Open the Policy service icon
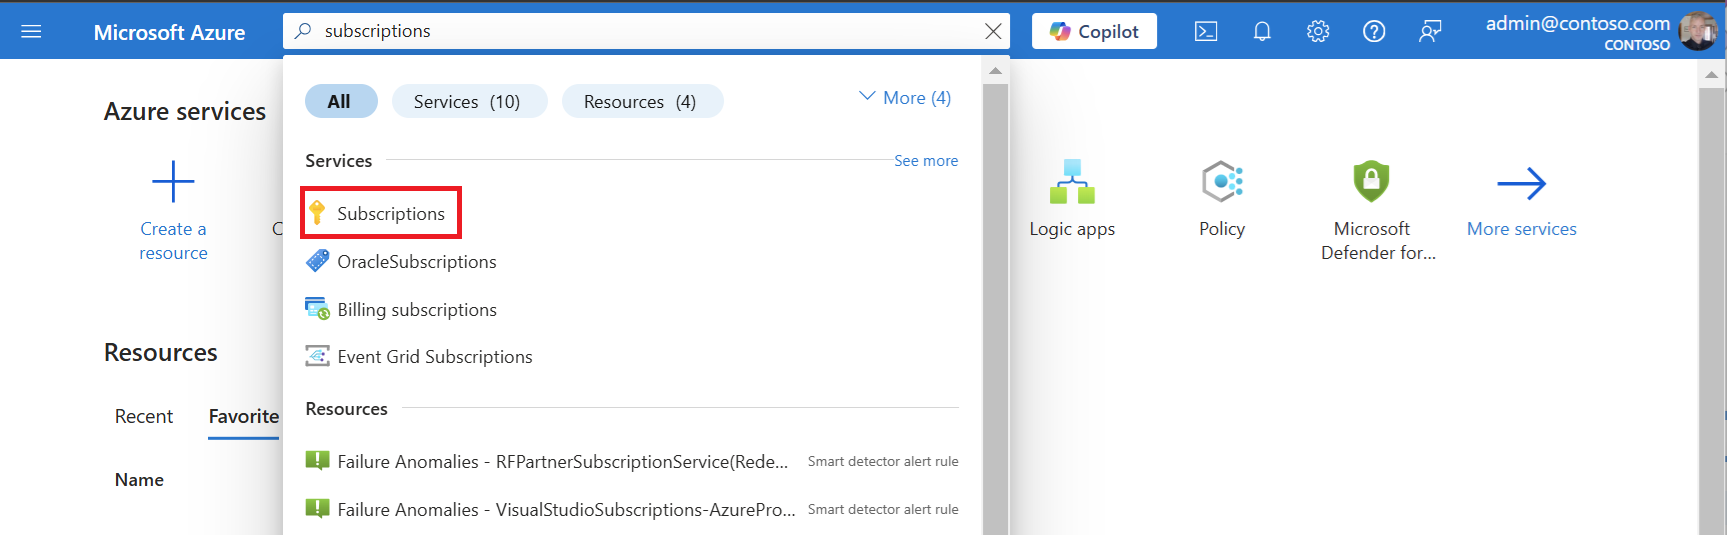Screen dimensions: 1727x535 [1222, 182]
